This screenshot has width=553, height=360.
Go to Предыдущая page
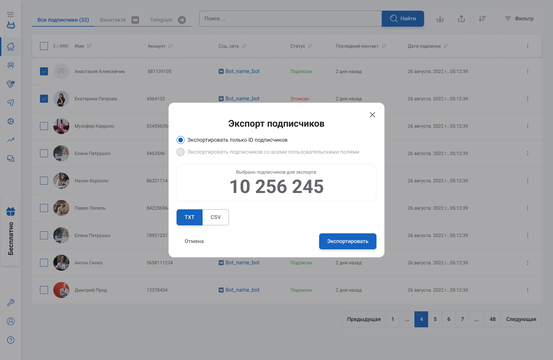point(364,319)
